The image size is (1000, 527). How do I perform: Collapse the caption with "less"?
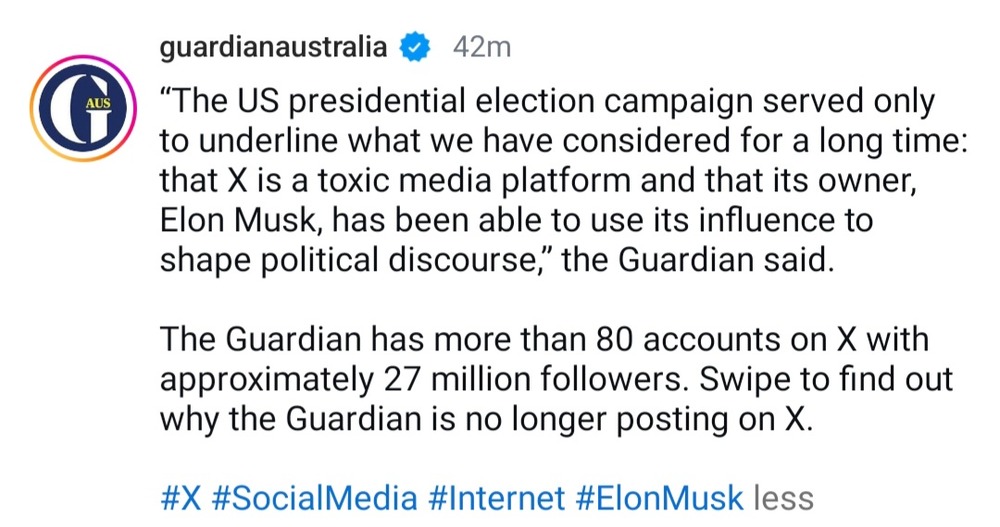click(783, 497)
